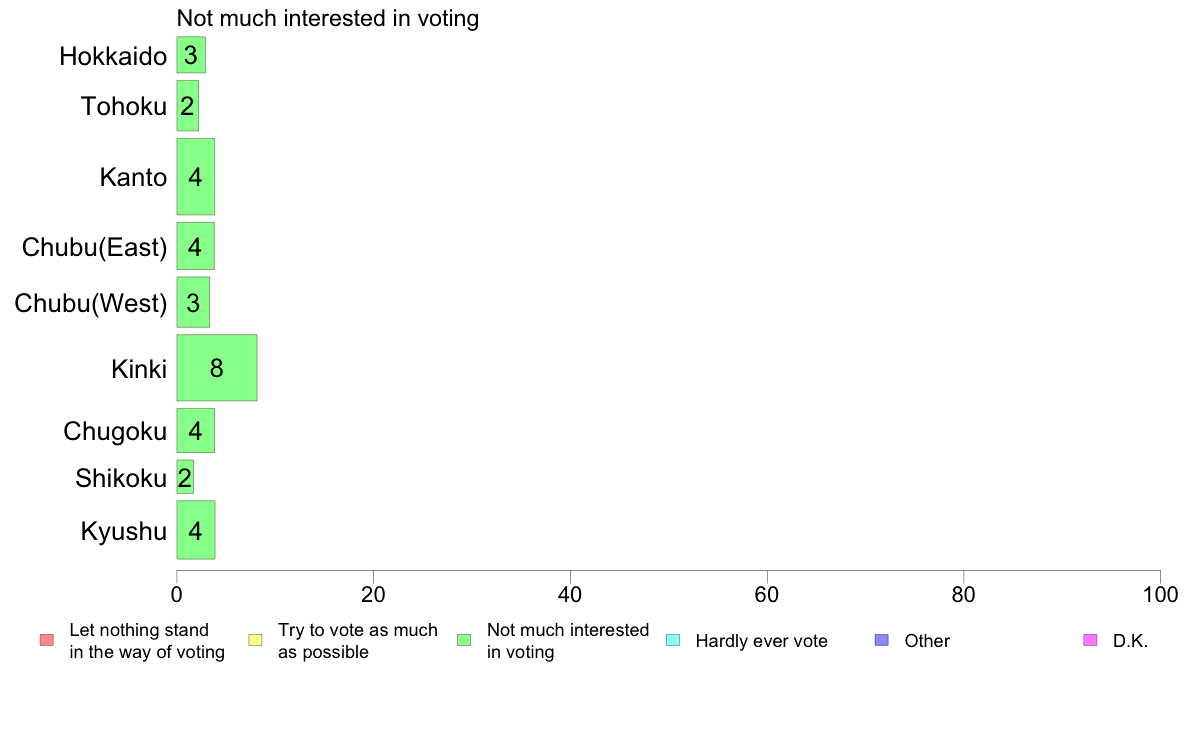
Task: Click the blue 'Other' legend swatch
Action: pyautogui.click(x=882, y=640)
